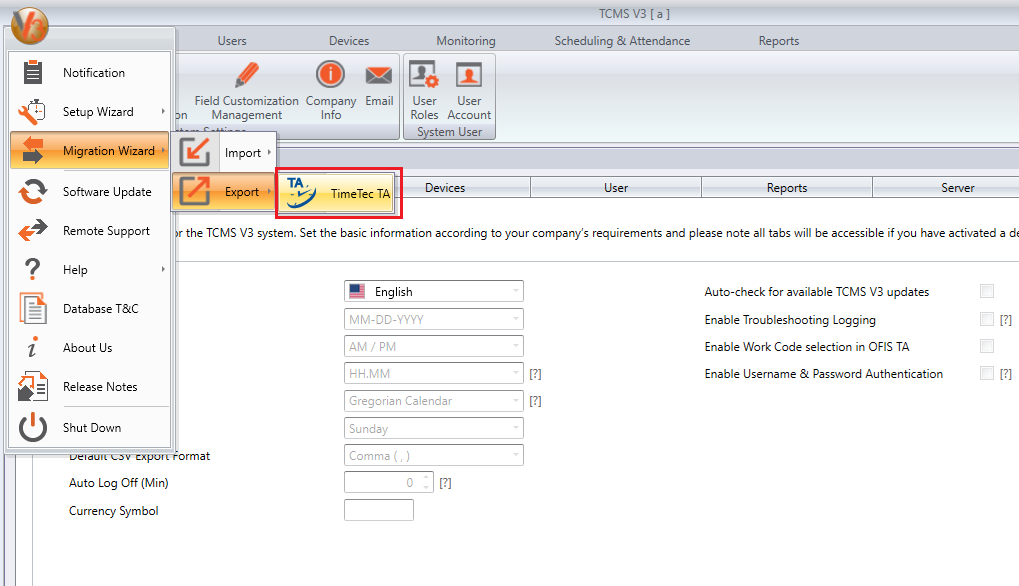Viewport: 1019px width, 586px height.
Task: Select About Us menu entry
Action: [x=90, y=347]
